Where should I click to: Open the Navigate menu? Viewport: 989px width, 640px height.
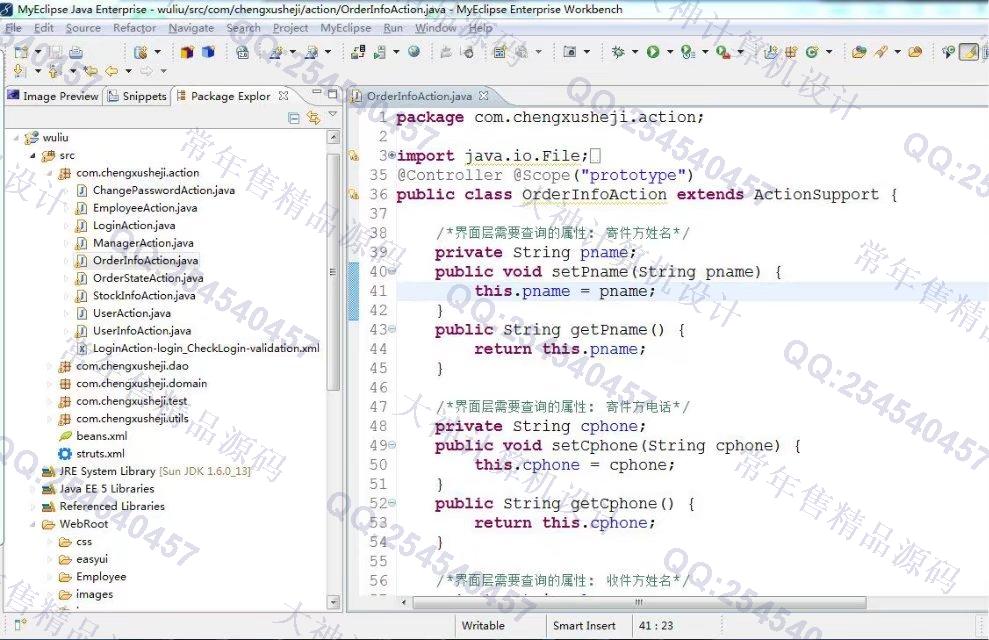(x=191, y=28)
